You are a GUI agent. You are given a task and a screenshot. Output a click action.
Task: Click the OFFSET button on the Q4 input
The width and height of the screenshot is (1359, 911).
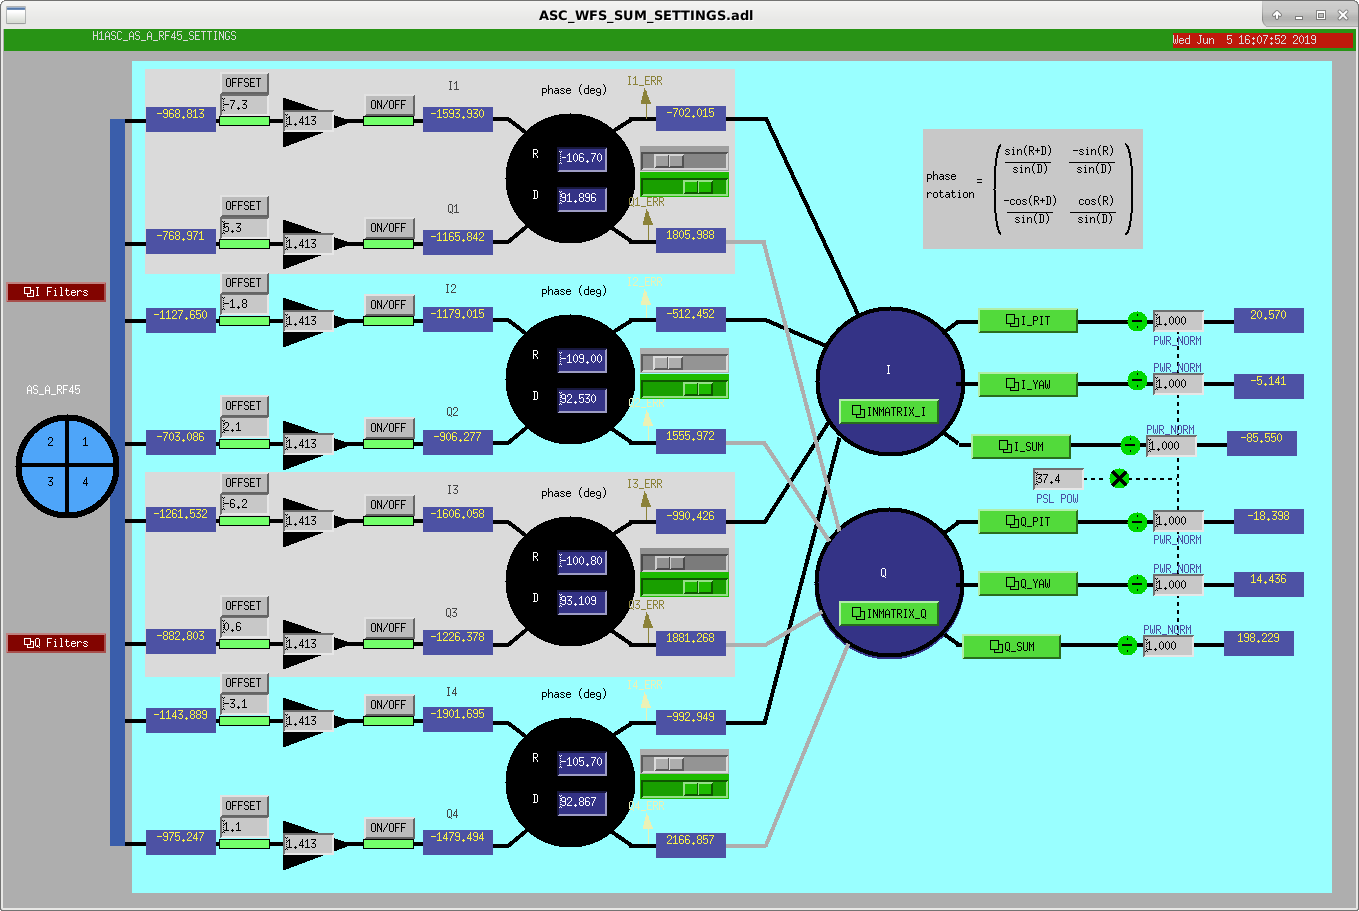pyautogui.click(x=244, y=806)
